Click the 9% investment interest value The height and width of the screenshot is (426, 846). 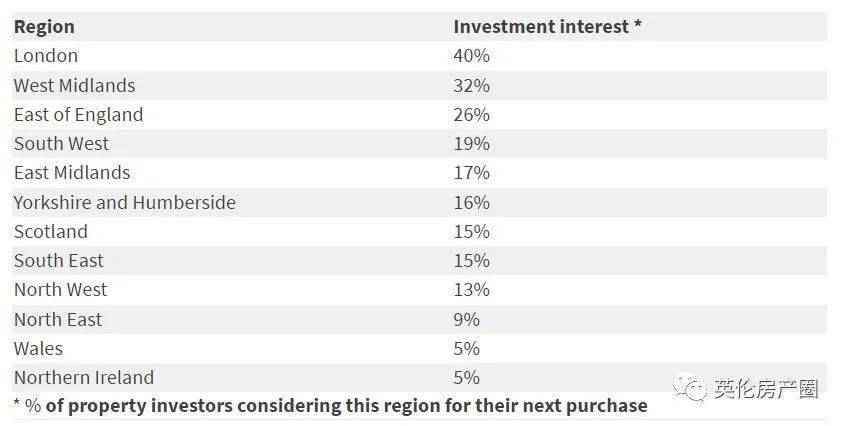pos(466,320)
